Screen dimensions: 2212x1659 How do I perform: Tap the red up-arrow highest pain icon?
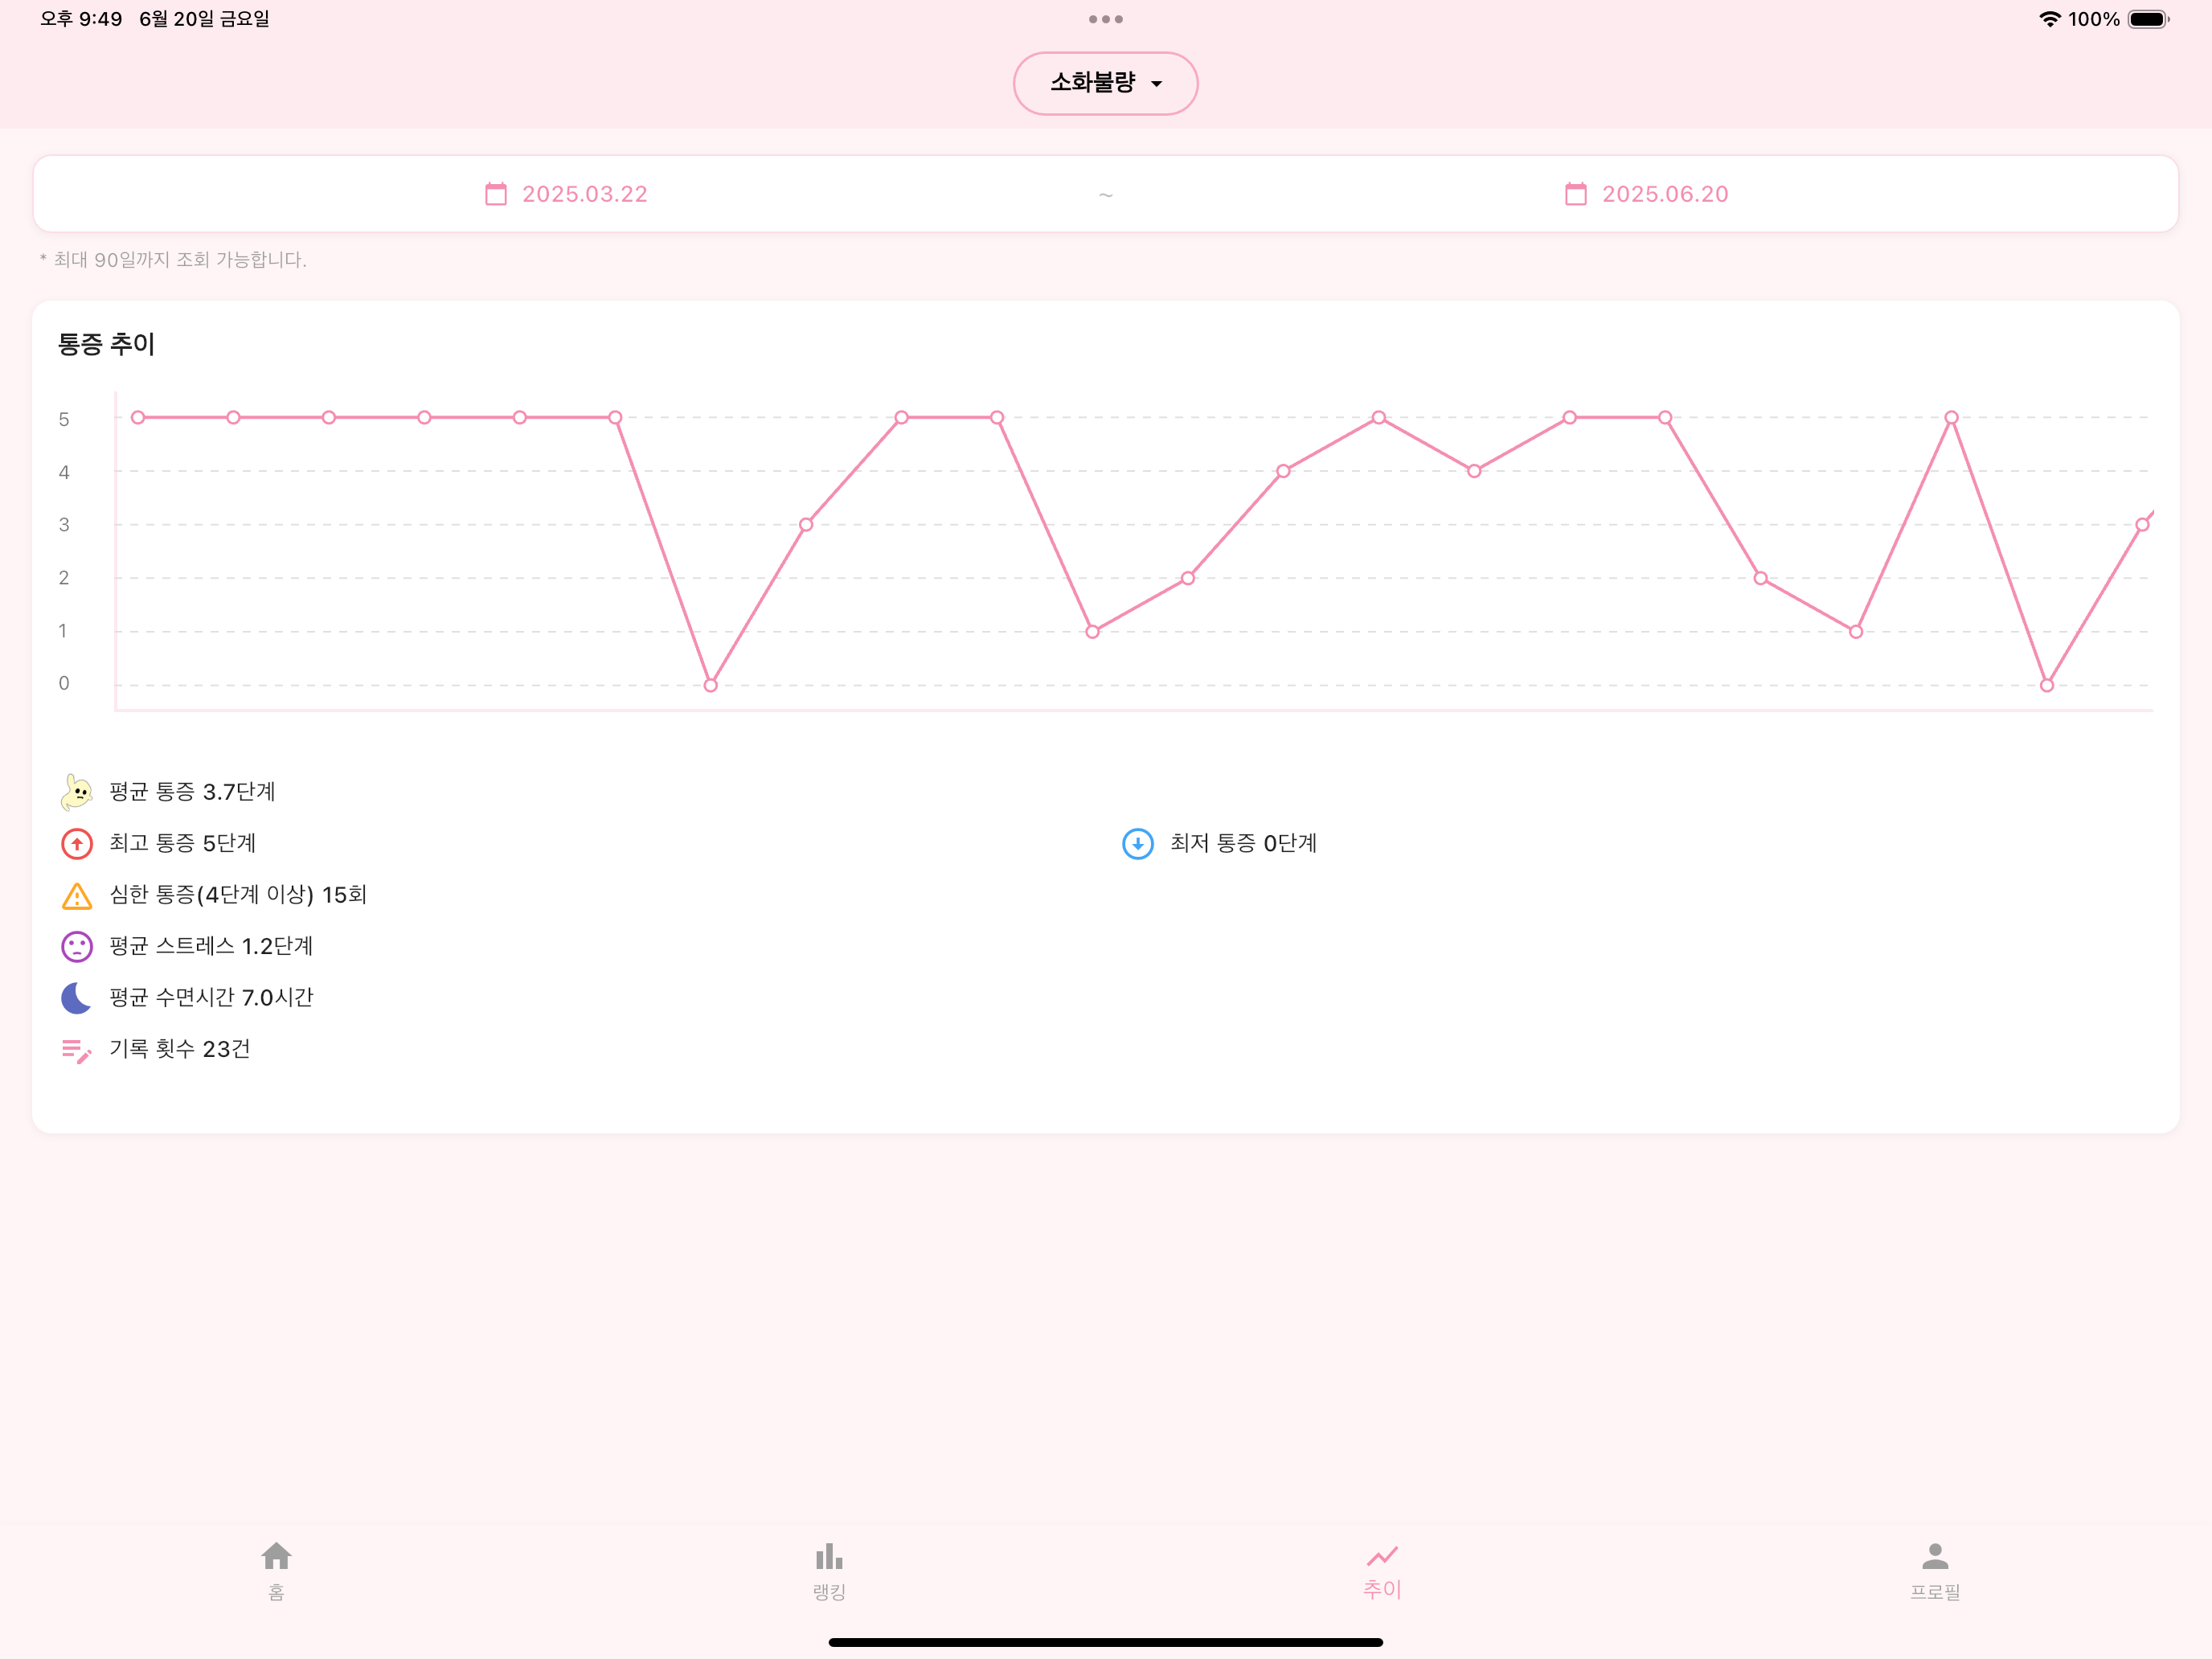[x=77, y=844]
